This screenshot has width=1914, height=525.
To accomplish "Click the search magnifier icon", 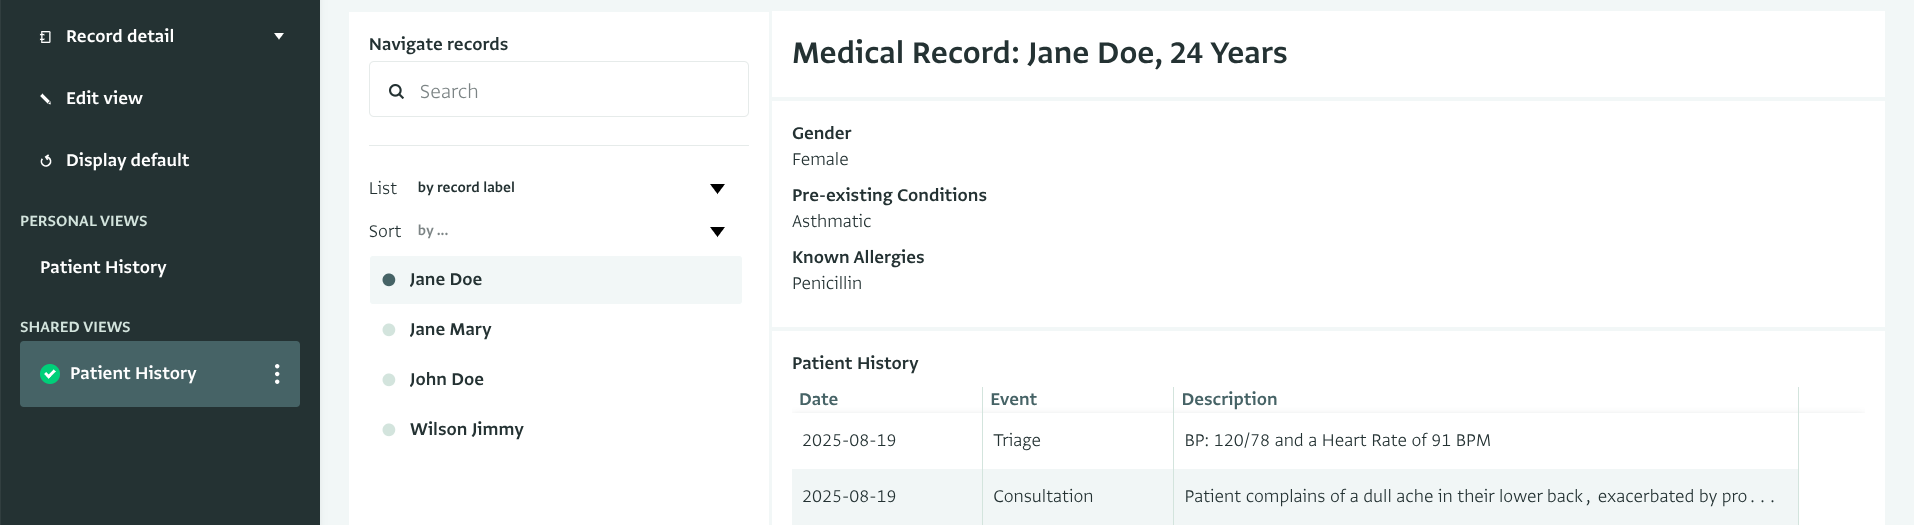I will [397, 91].
